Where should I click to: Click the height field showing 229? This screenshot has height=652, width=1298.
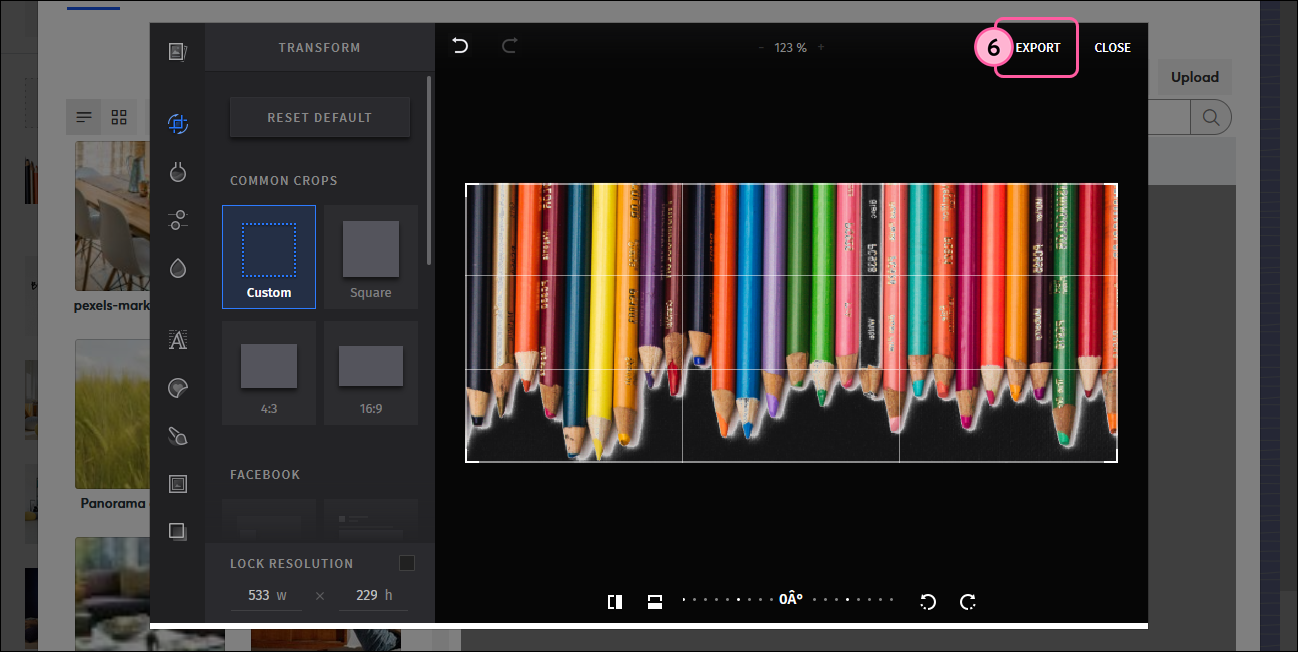[373, 595]
